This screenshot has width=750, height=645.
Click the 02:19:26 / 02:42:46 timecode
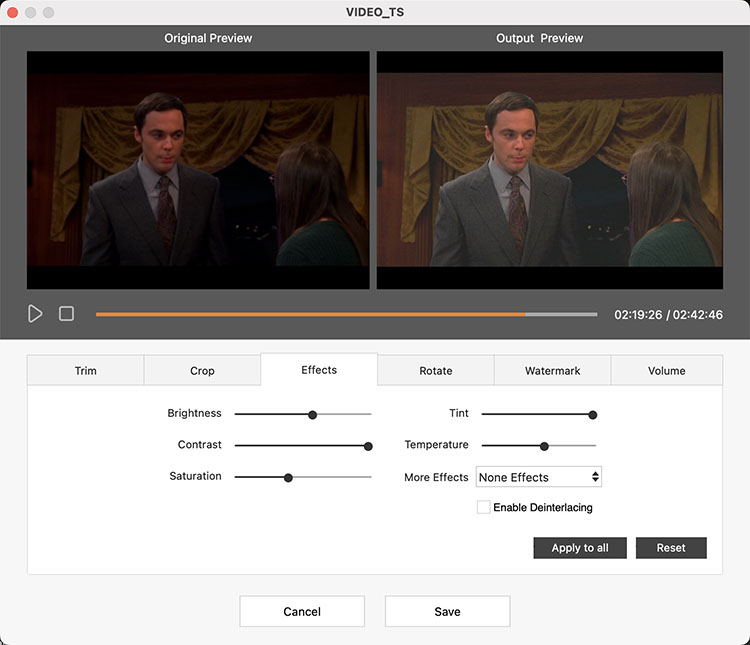(668, 315)
